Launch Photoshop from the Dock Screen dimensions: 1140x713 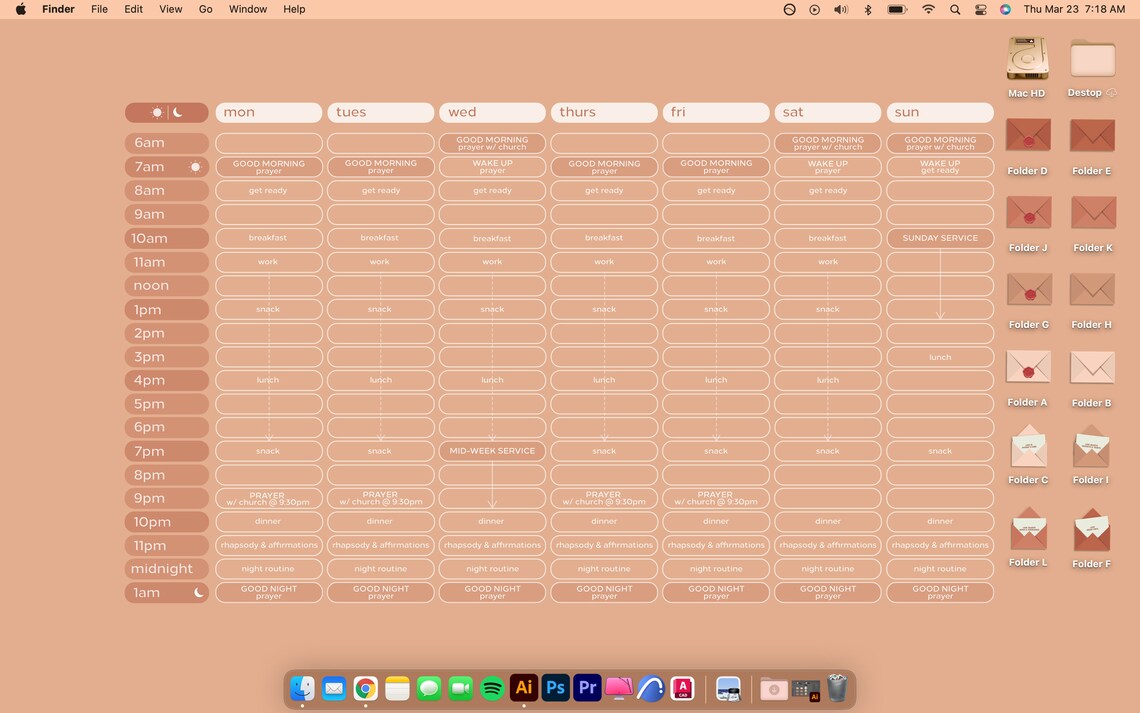tap(555, 688)
